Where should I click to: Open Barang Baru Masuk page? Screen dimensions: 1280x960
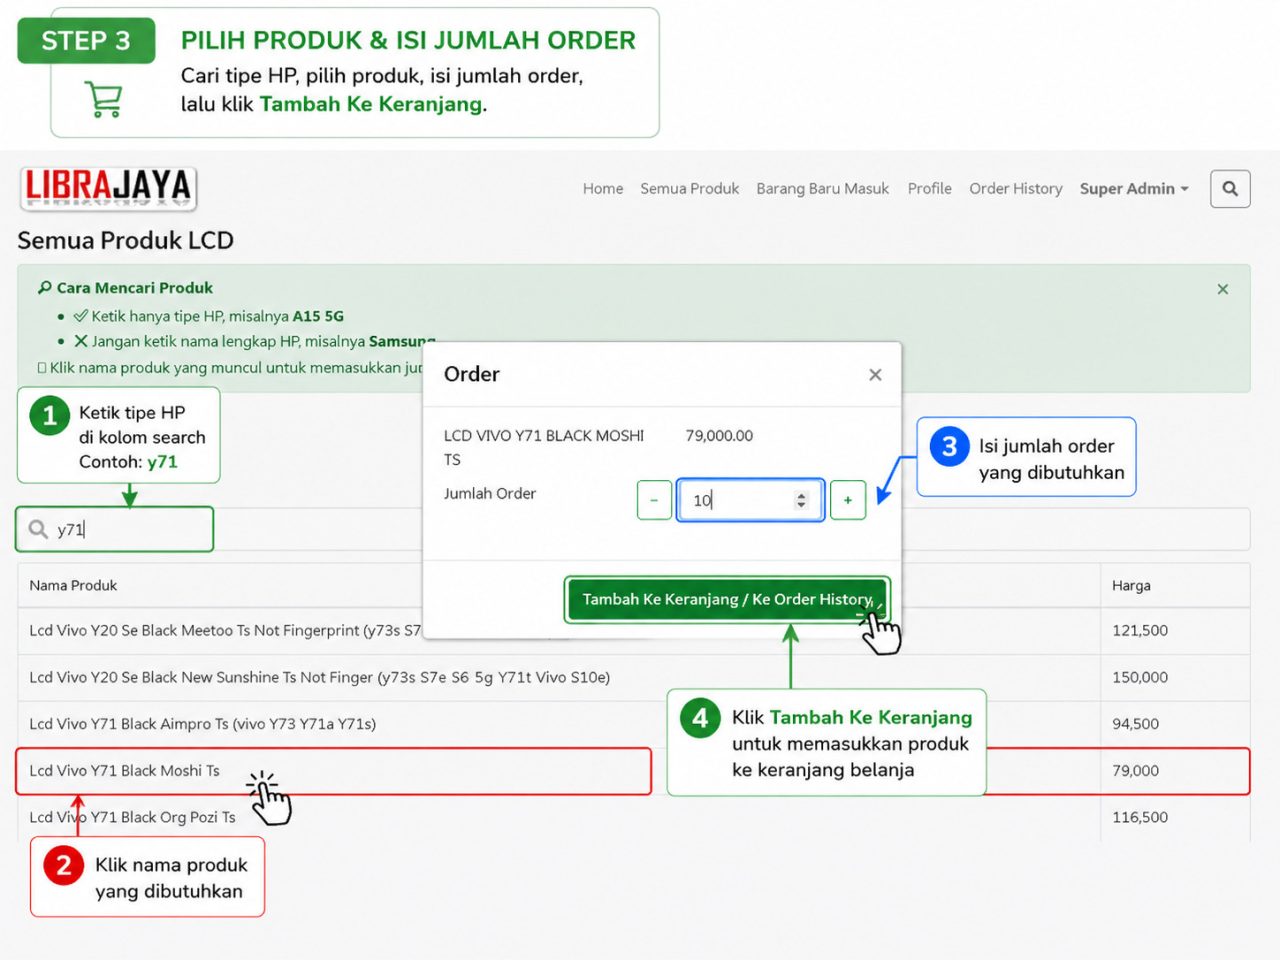point(822,188)
